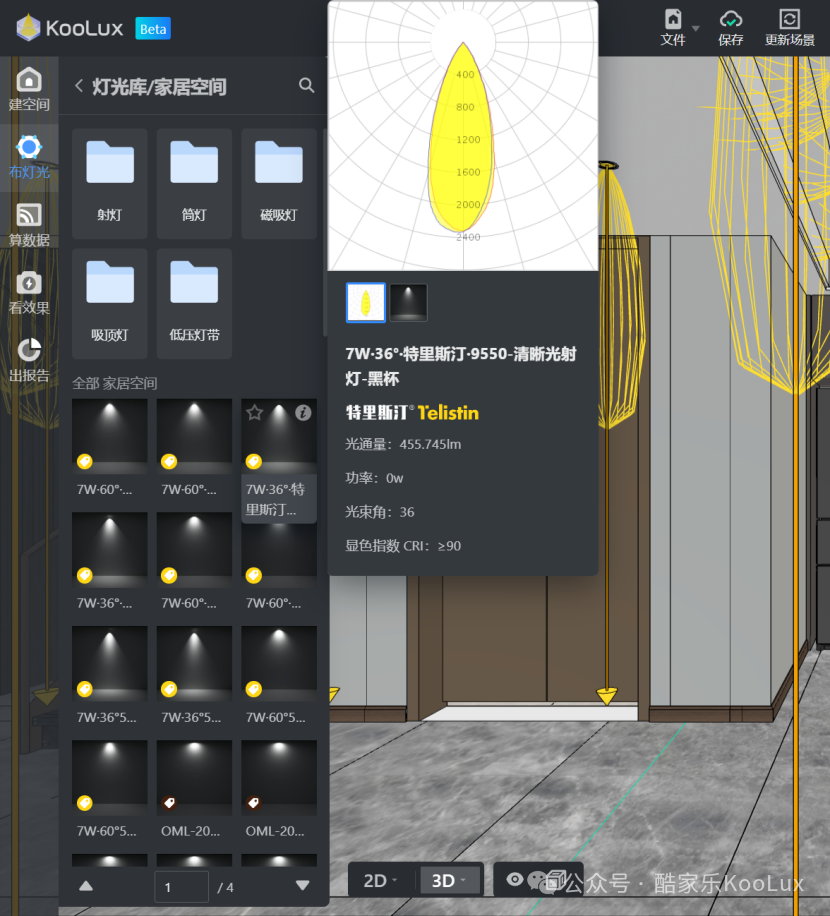Click the 功率: 0w value
This screenshot has width=830, height=916.
click(374, 478)
